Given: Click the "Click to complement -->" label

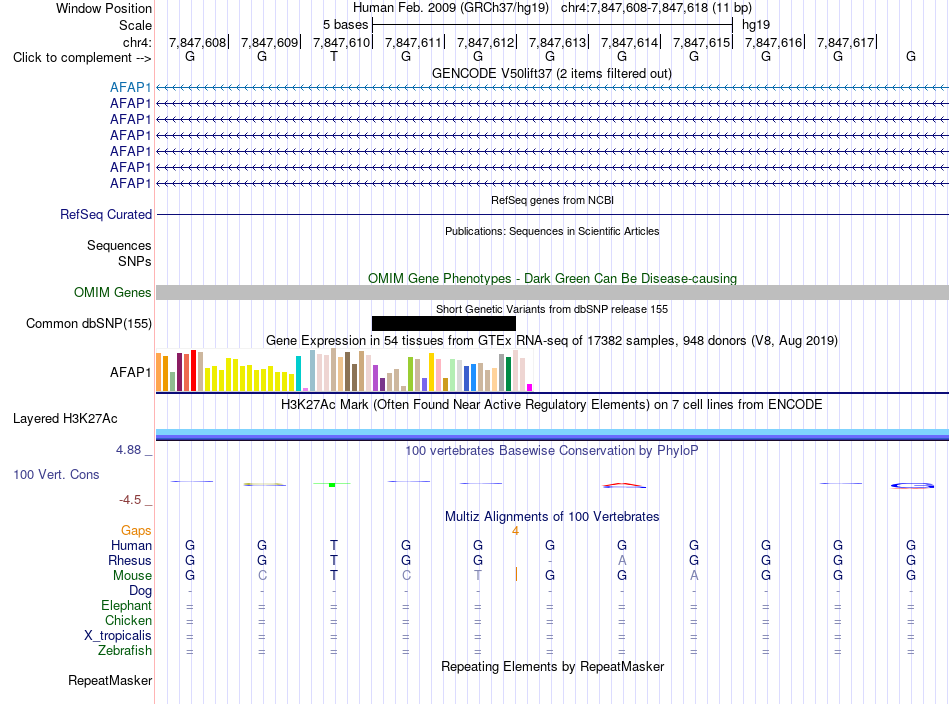Looking at the screenshot, I should [x=82, y=58].
